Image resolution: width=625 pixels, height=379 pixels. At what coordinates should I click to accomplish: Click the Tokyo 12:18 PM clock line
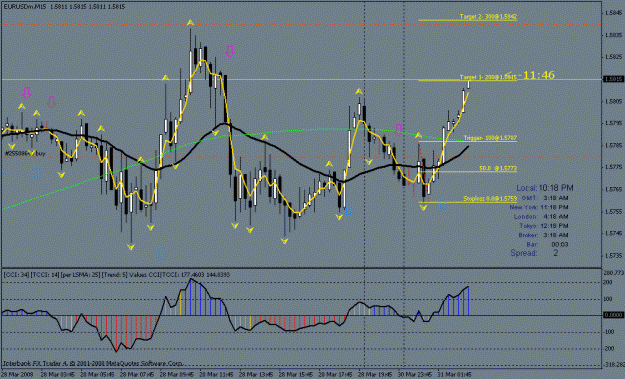(544, 226)
